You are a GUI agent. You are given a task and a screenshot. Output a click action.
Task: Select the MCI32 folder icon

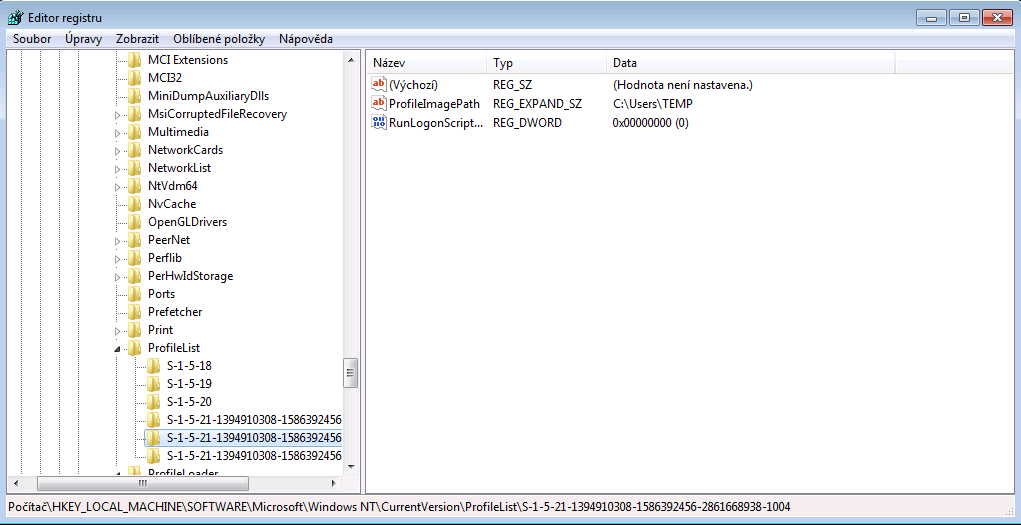[x=135, y=78]
